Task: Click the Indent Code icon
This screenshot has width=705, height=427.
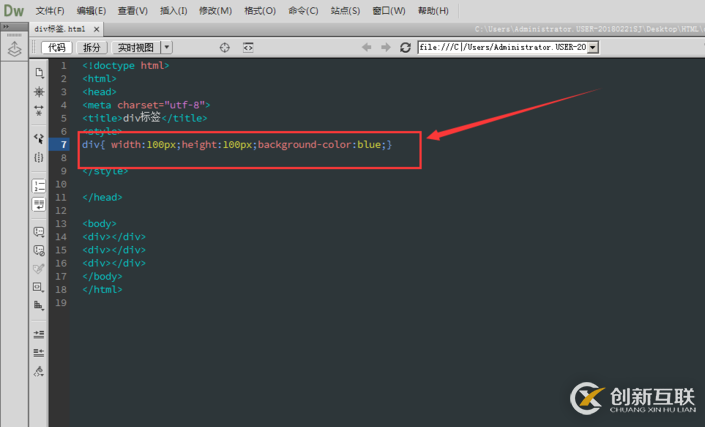Action: 39,334
